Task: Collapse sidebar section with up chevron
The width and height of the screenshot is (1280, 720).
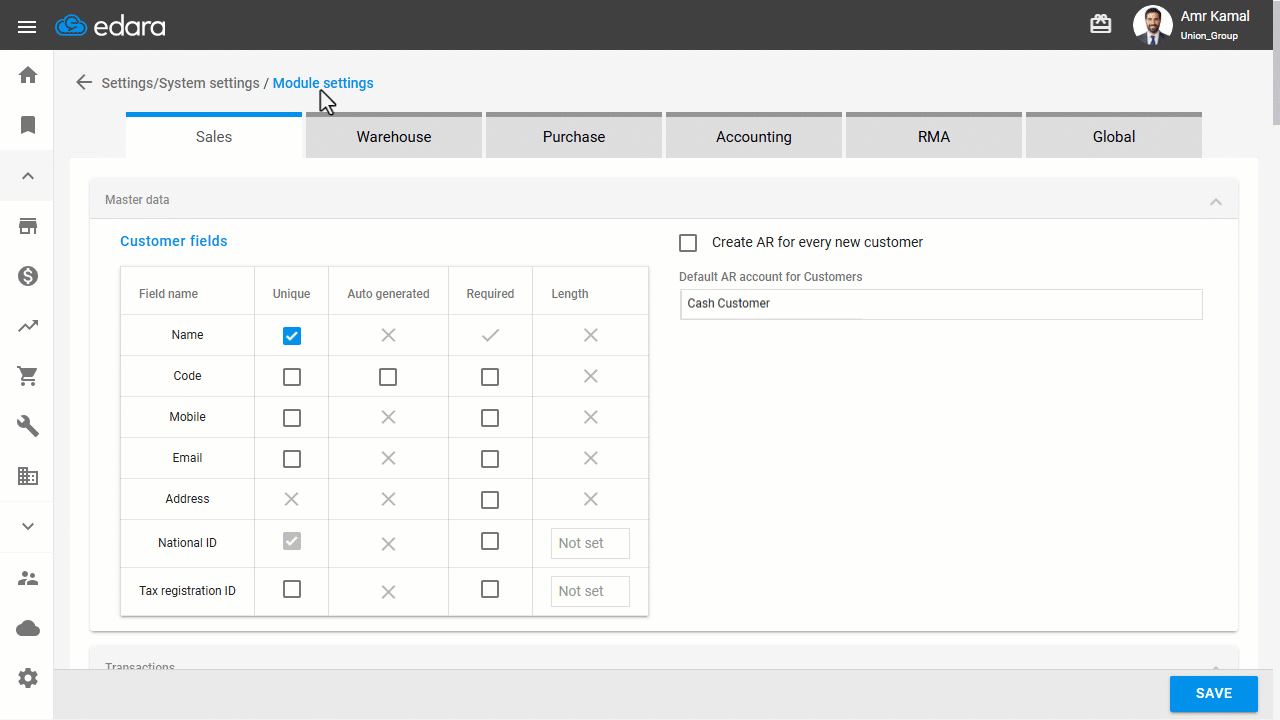Action: 28,176
